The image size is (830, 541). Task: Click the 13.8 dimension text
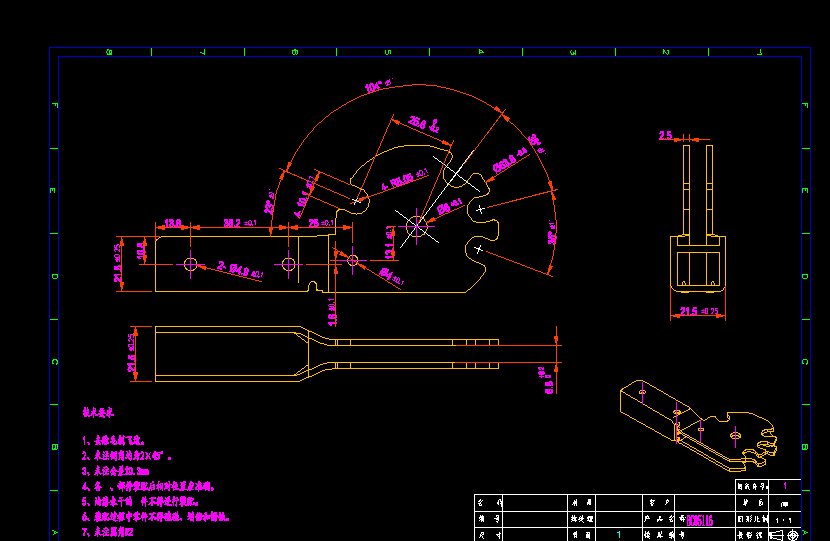point(172,222)
